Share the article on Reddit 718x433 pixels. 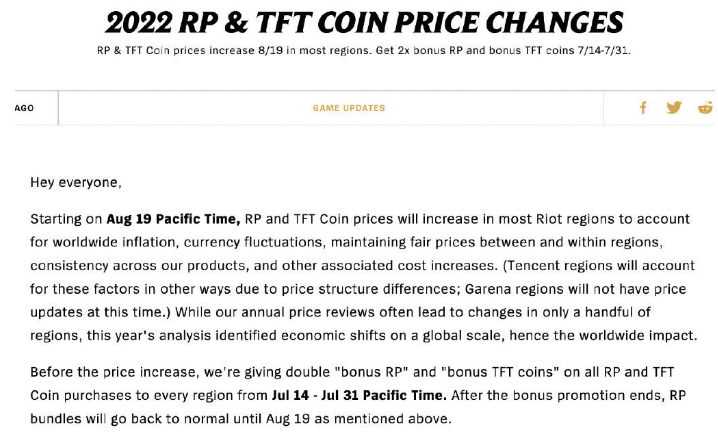[x=706, y=108]
